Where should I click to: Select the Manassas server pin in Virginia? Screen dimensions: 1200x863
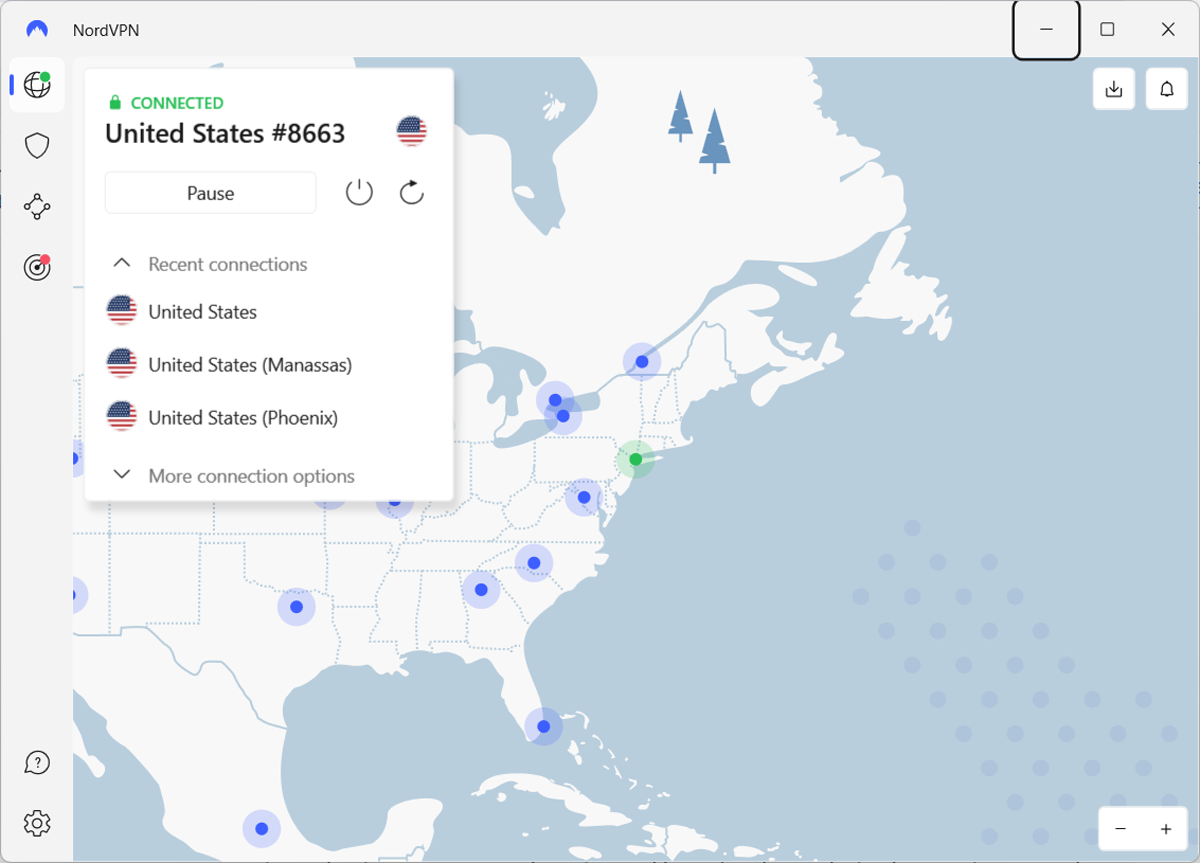pyautogui.click(x=584, y=497)
